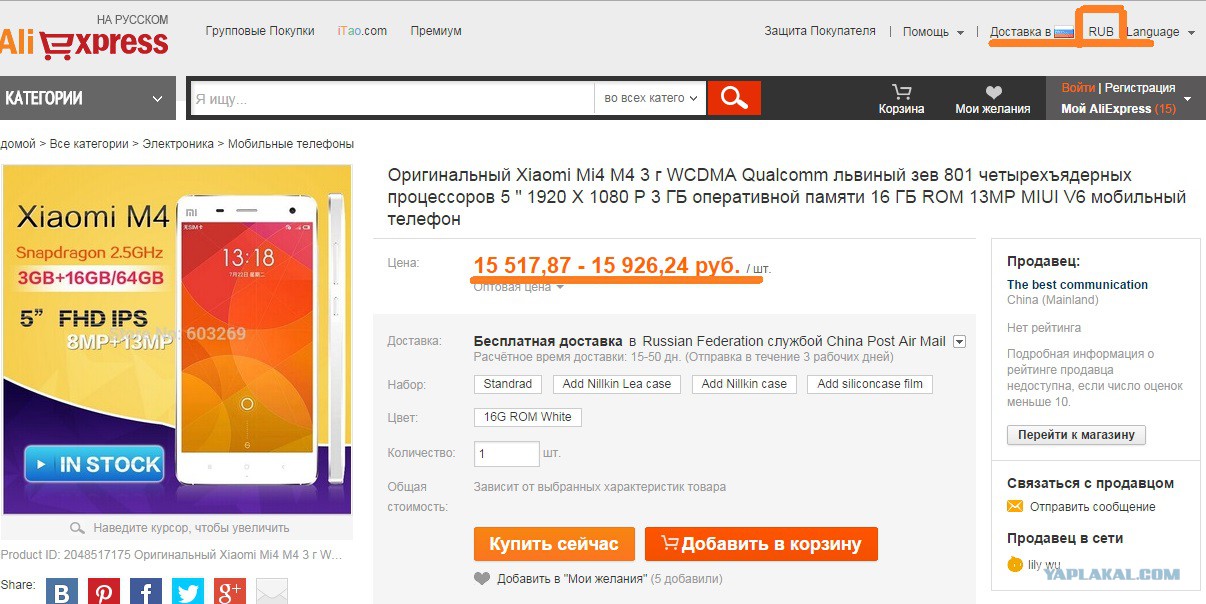
Task: Click the Купить сейчас button
Action: click(x=554, y=544)
